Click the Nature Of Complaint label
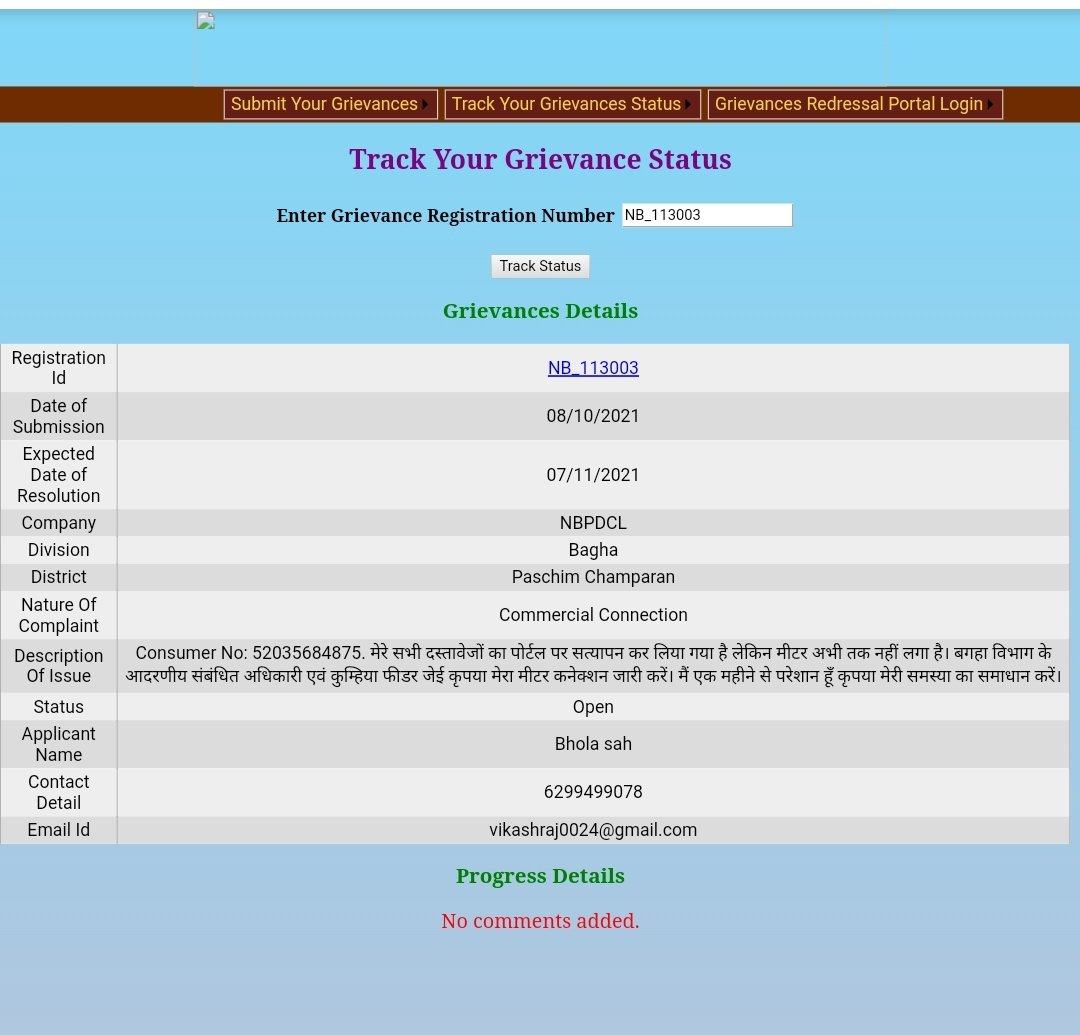Screen dimensions: 1080x1035 coord(59,615)
